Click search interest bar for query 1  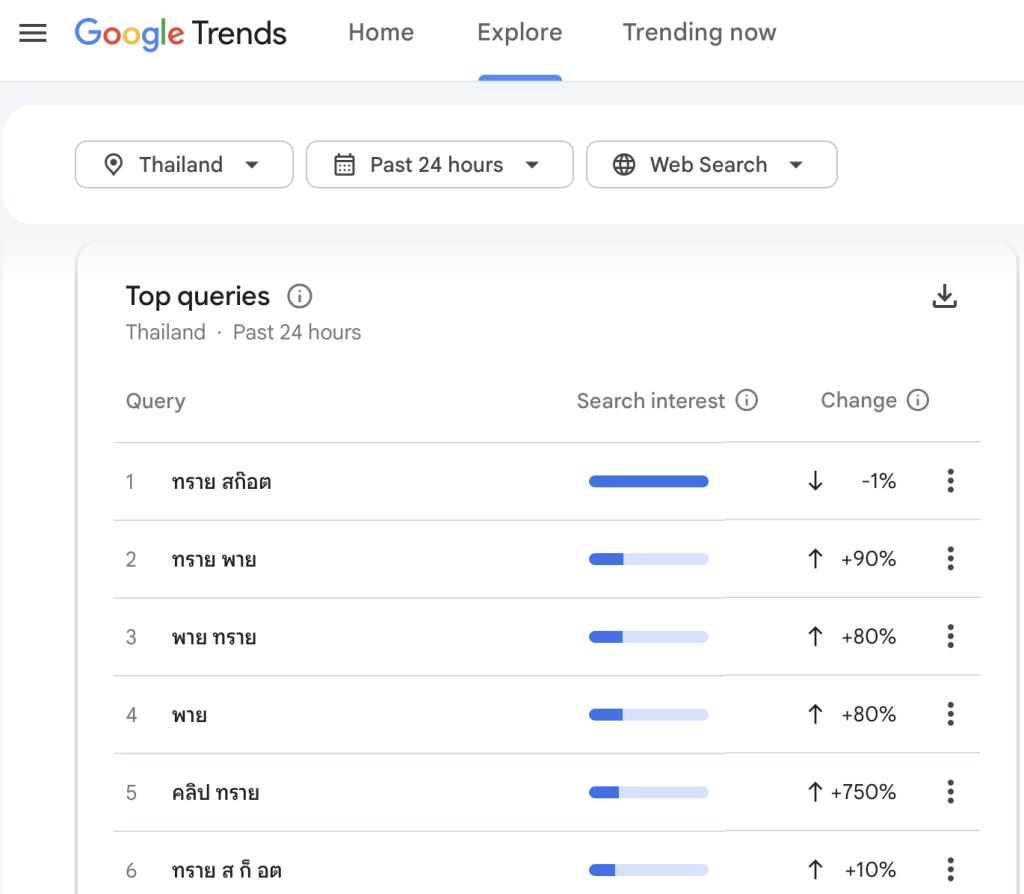click(648, 481)
